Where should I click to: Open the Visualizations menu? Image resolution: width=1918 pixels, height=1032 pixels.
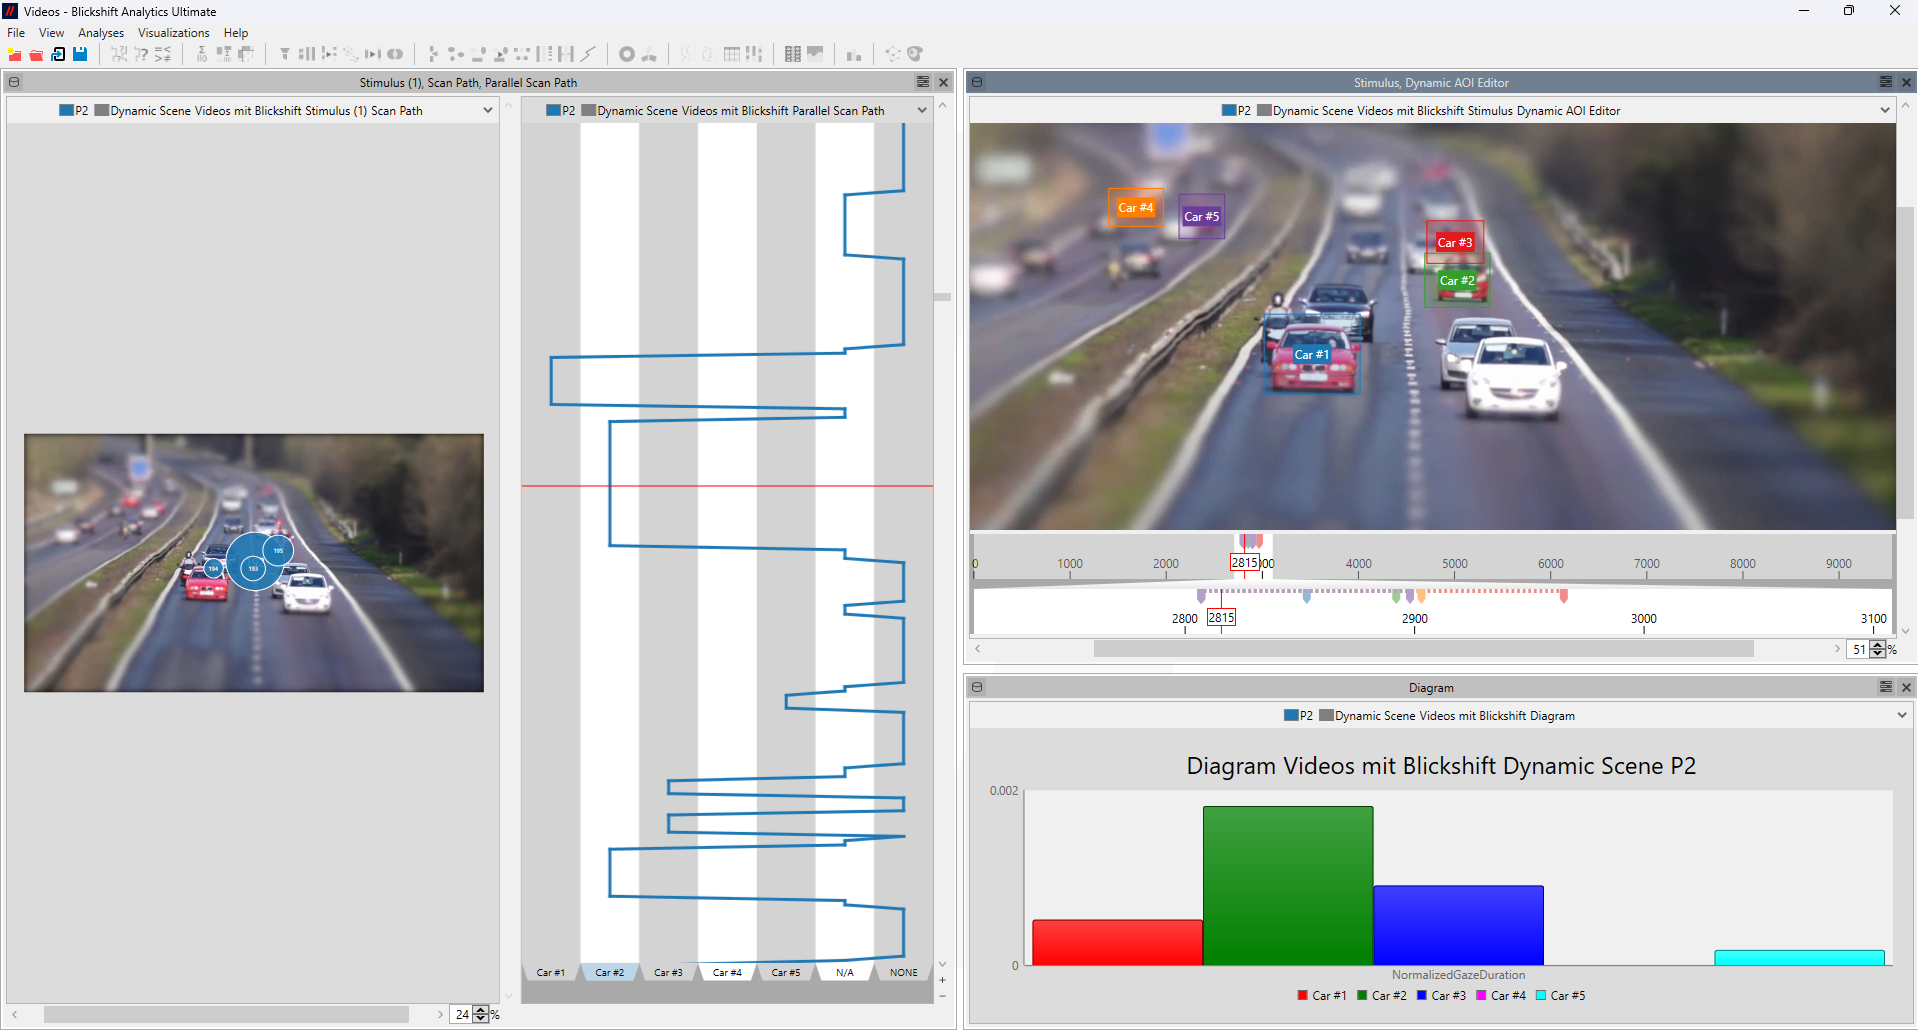click(173, 33)
